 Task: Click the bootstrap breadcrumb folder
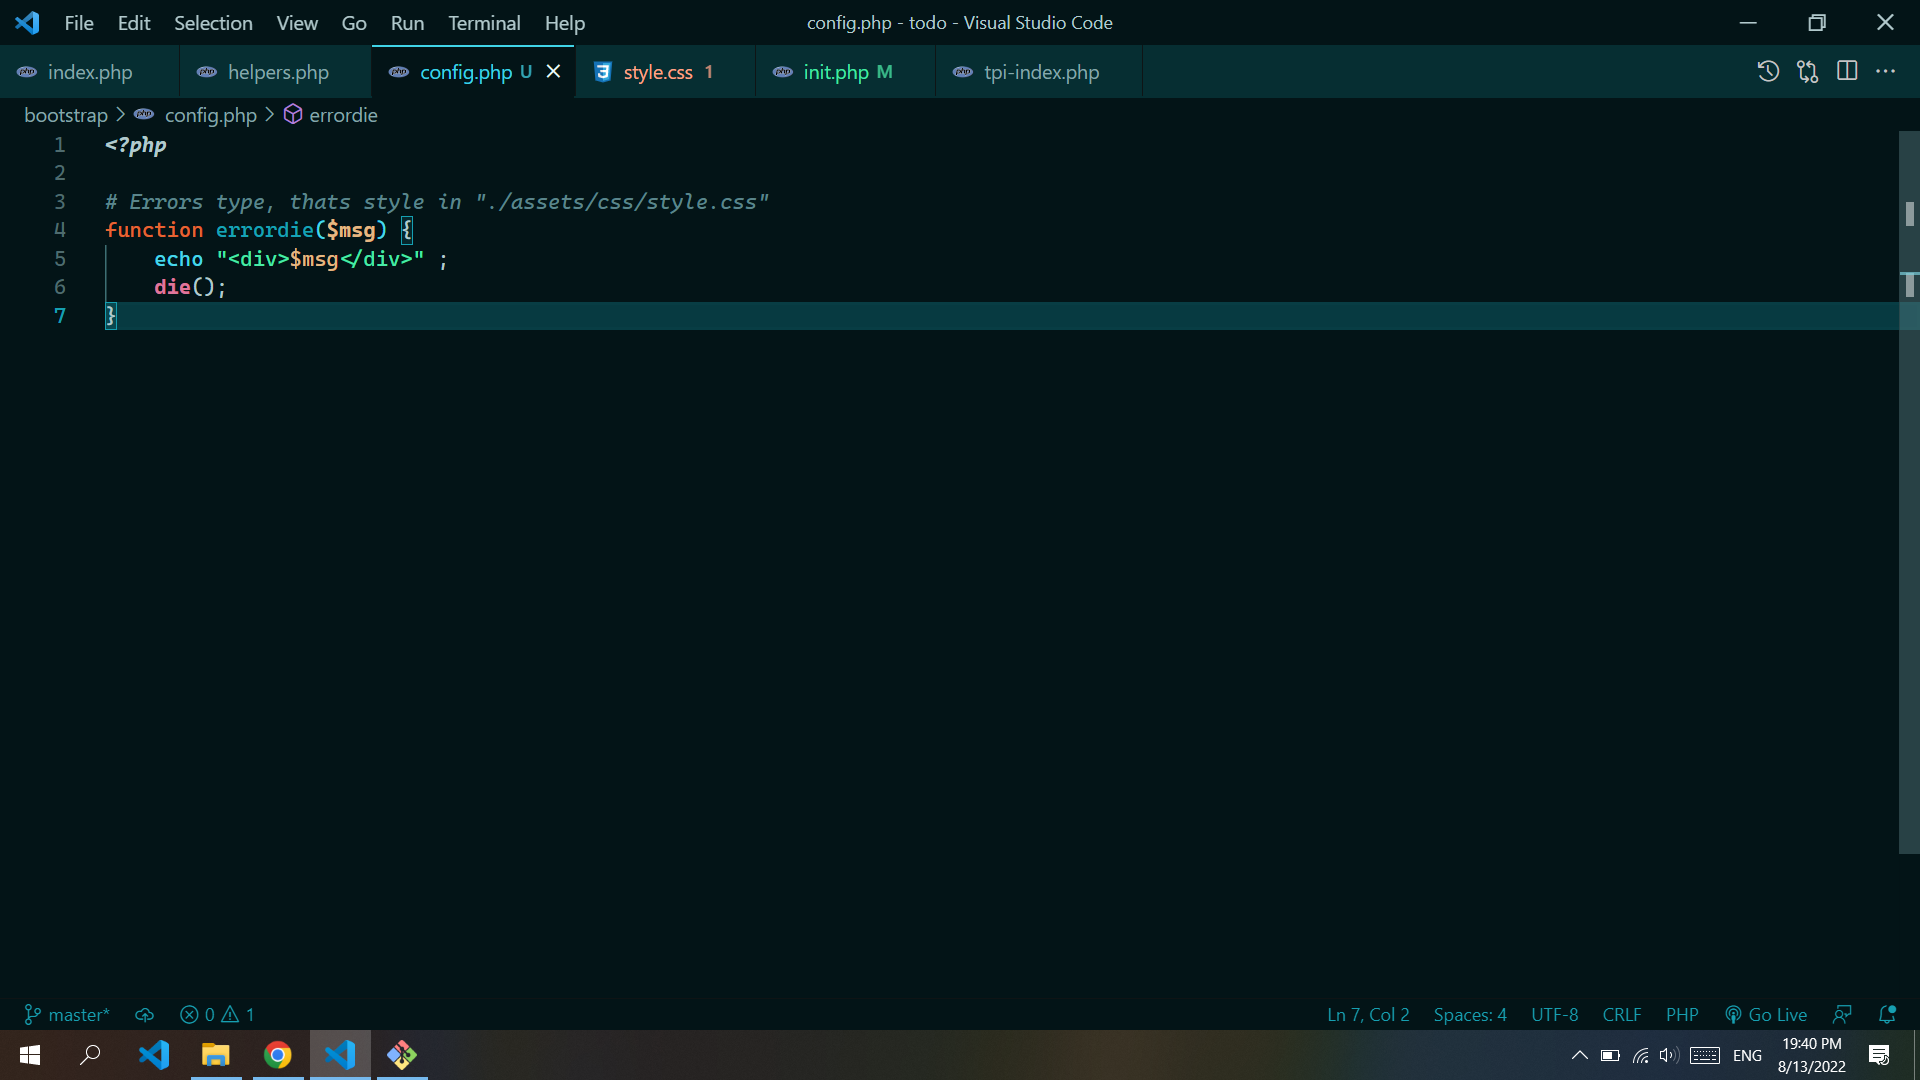click(x=66, y=115)
